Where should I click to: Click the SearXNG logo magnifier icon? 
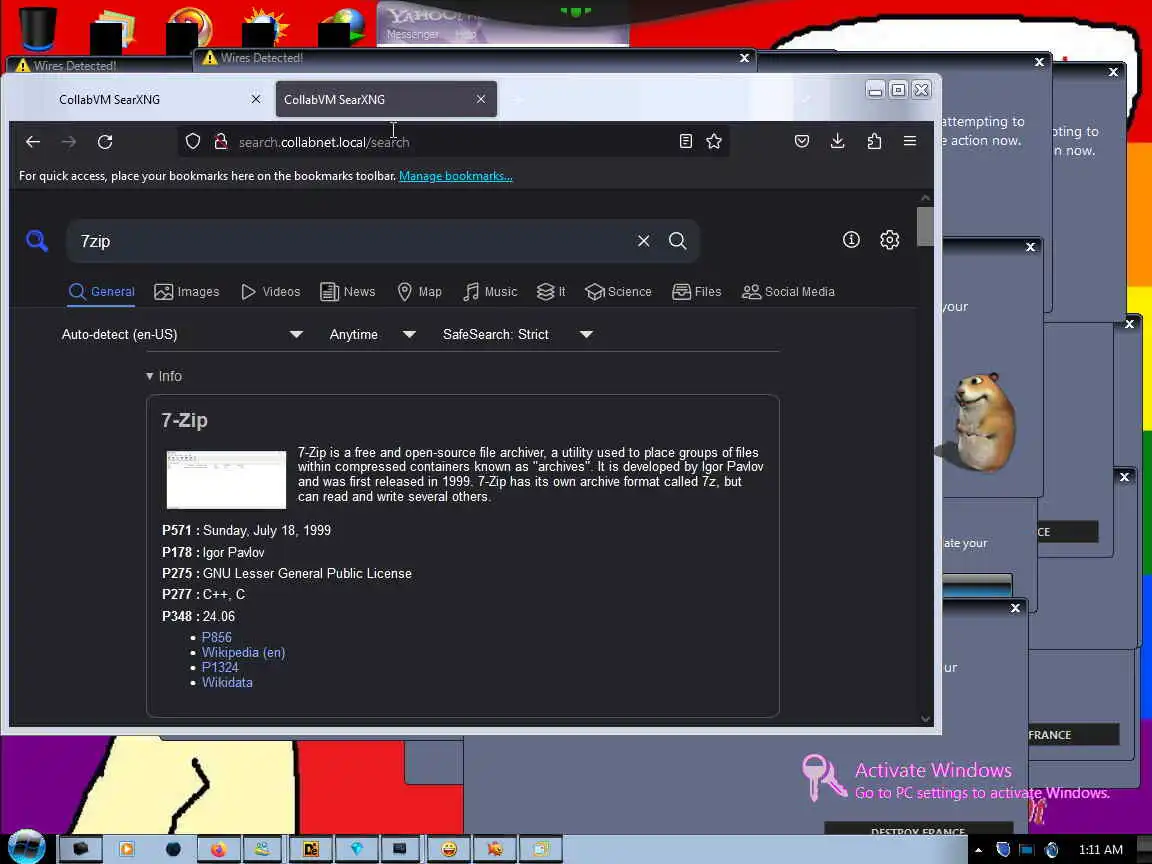tap(37, 240)
